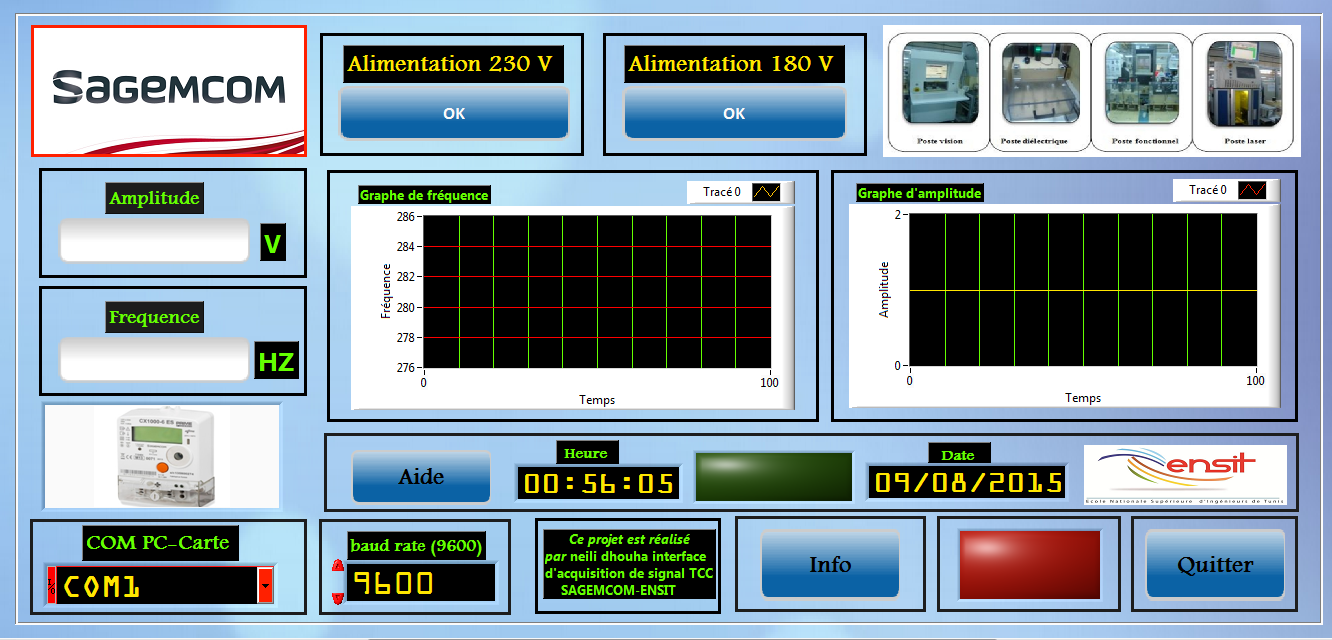Click the ENSIT logo
Image resolution: width=1332 pixels, height=640 pixels.
click(x=1186, y=474)
